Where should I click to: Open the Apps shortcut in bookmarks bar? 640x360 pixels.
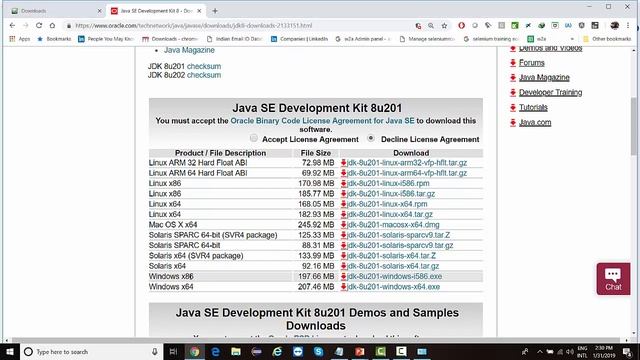tap(20, 39)
